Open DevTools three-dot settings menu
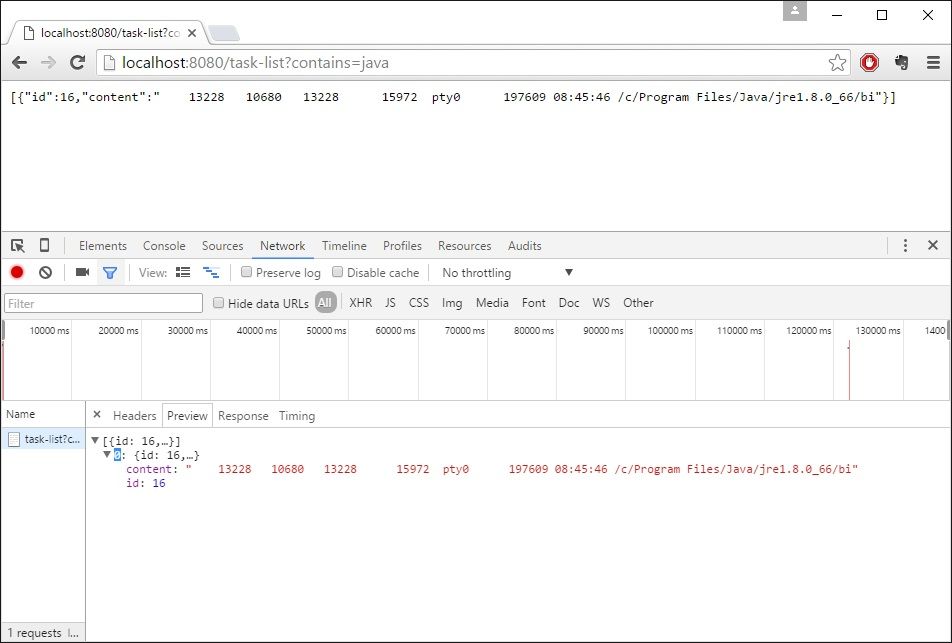952x643 pixels. tap(905, 246)
